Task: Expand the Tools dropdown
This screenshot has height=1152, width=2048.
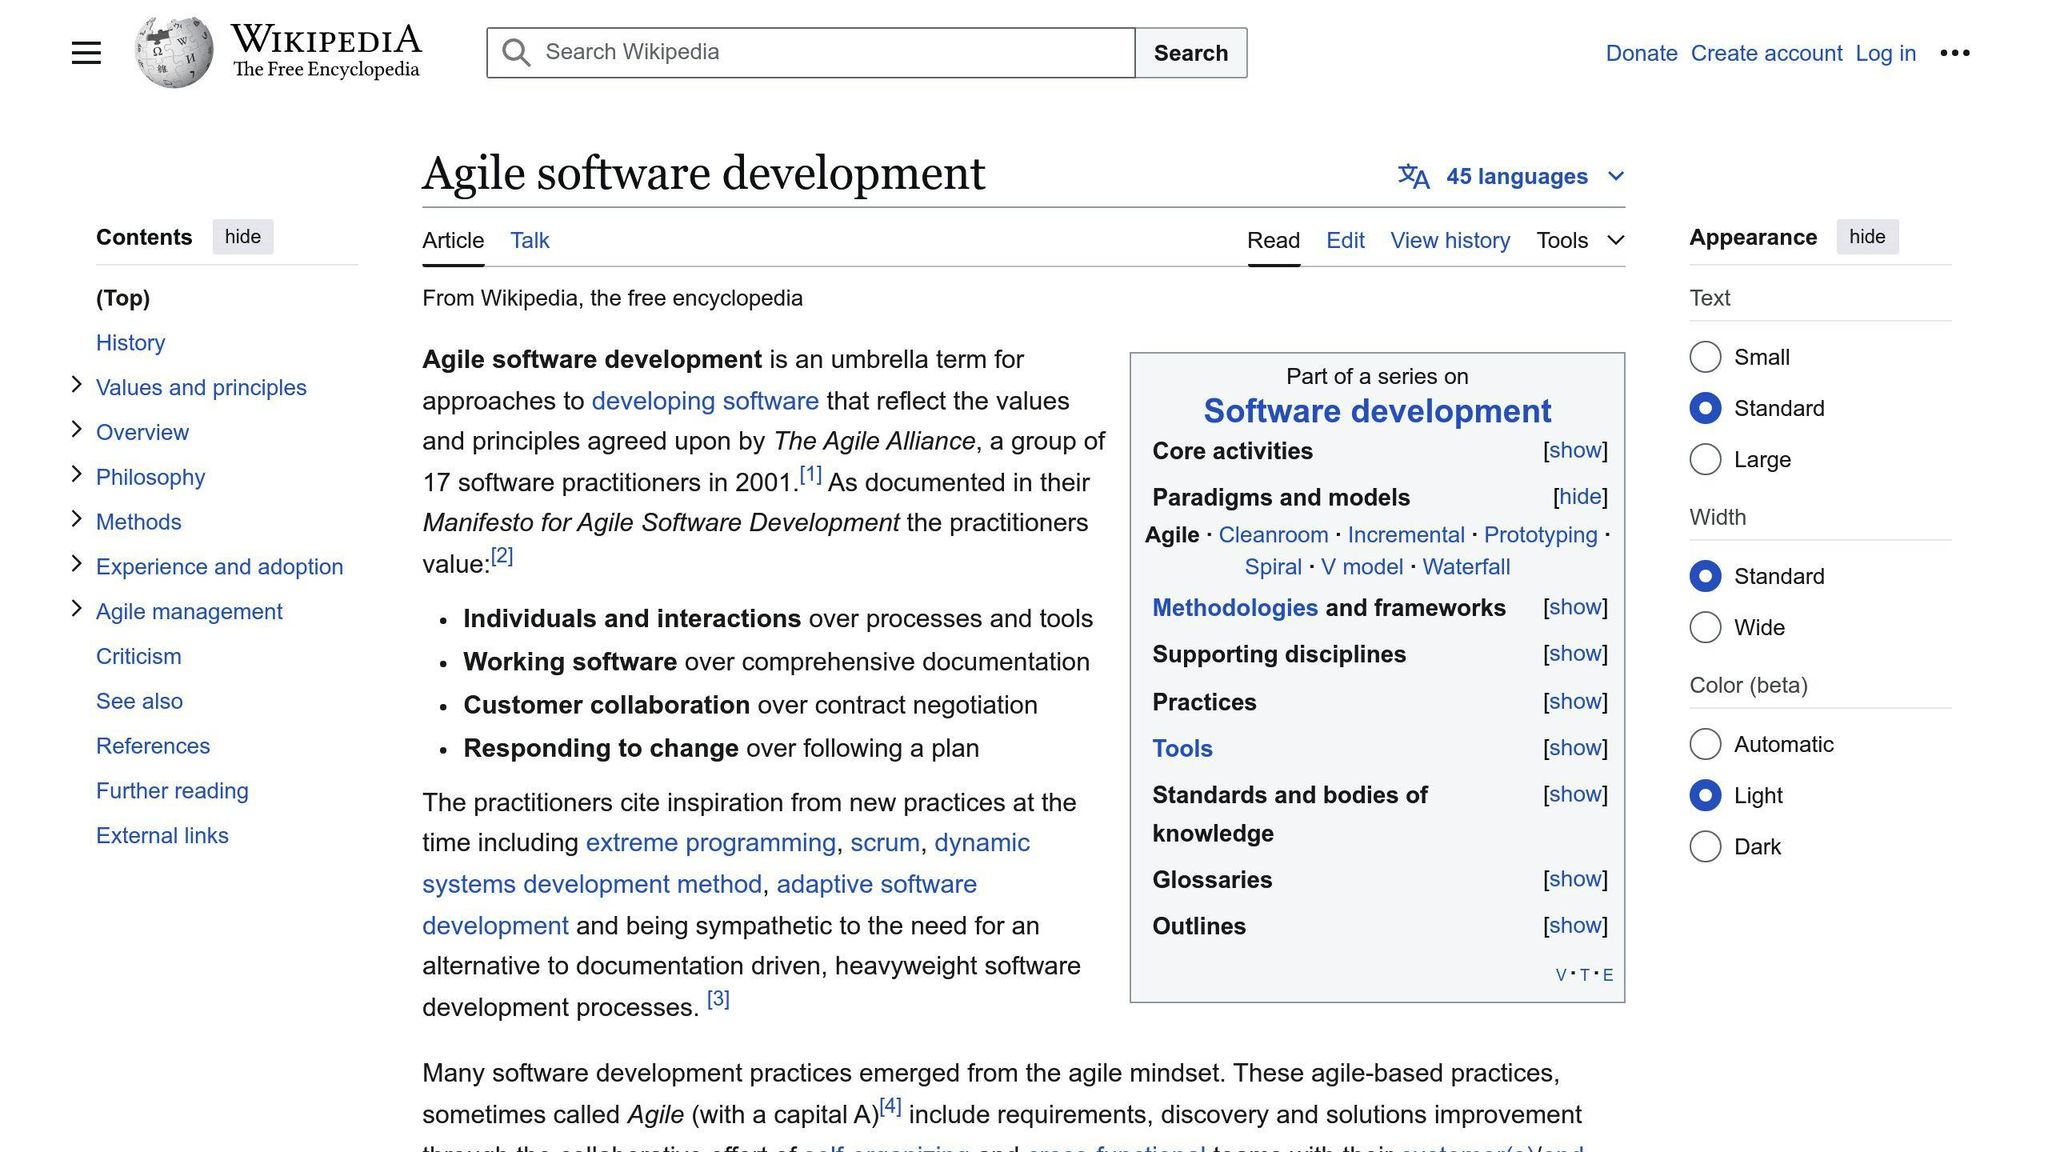Action: click(x=1580, y=240)
